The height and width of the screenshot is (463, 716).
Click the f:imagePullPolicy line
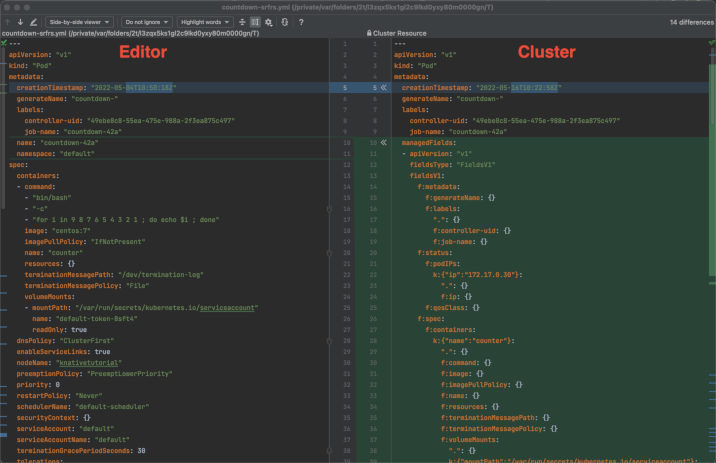tap(482, 385)
